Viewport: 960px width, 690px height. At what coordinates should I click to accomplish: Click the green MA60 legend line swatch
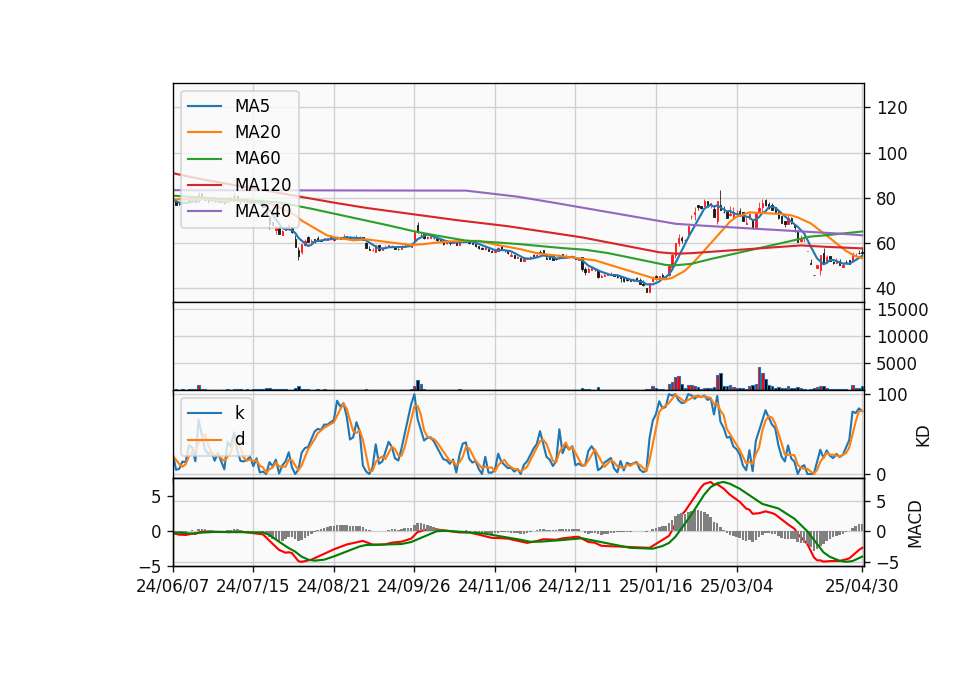coord(204,159)
